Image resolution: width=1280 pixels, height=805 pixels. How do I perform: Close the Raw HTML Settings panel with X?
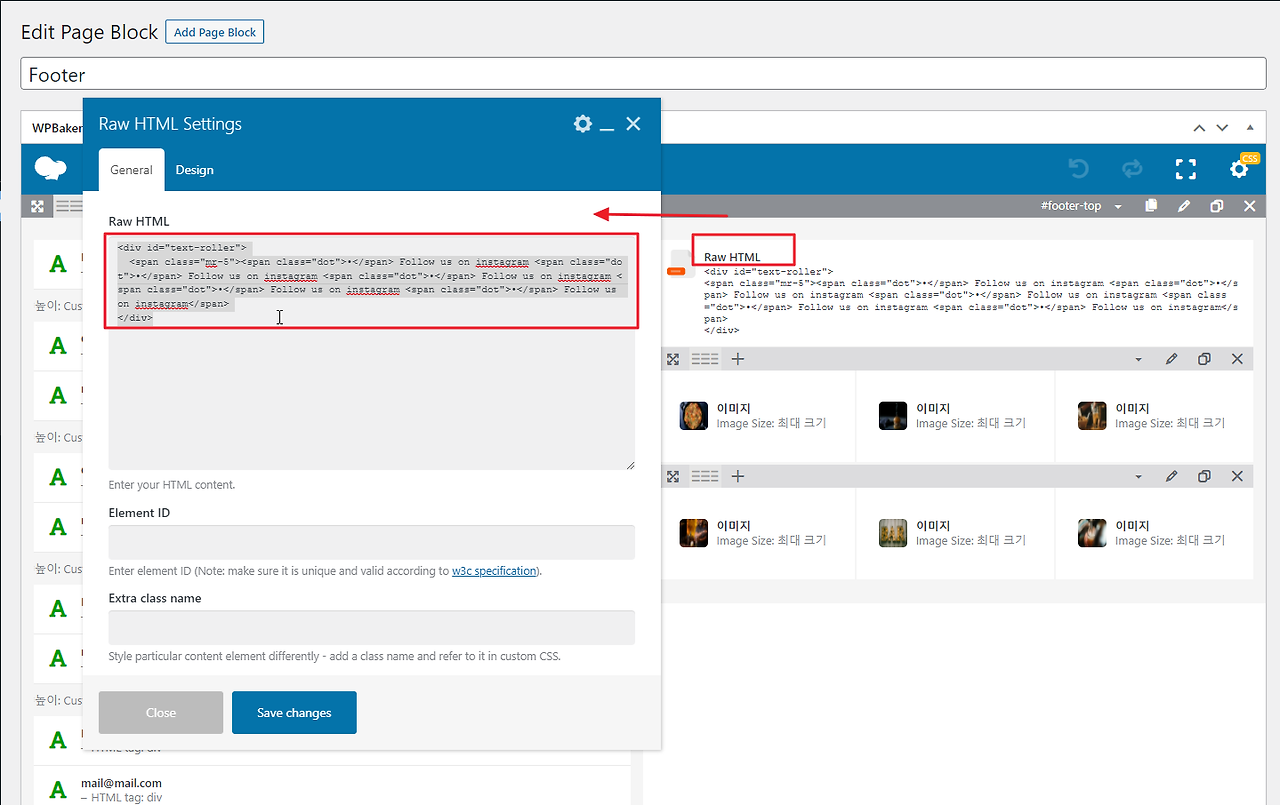[633, 124]
